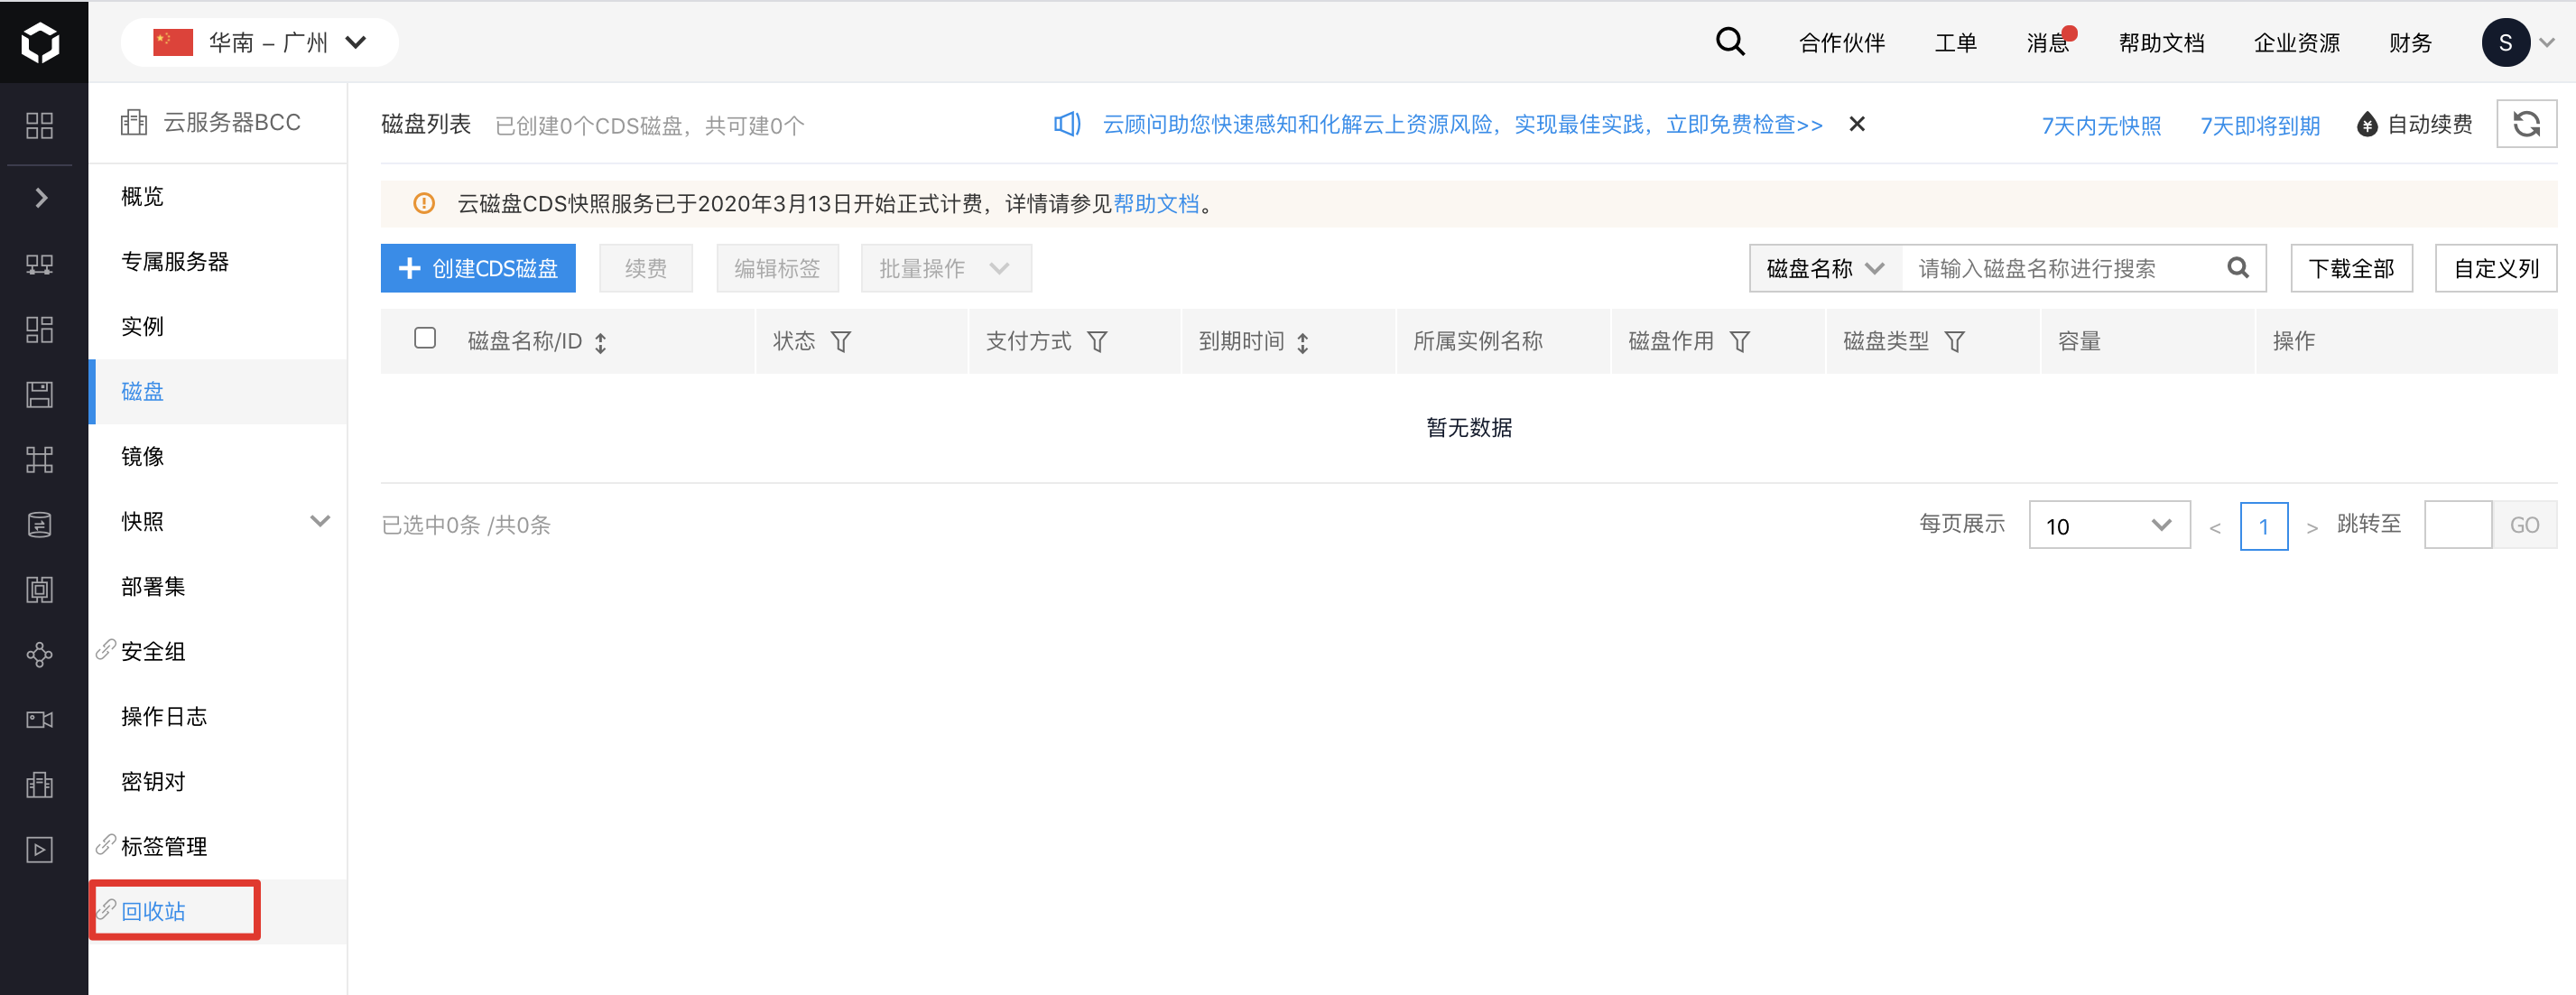Dismiss the announcement with the X

1857,124
